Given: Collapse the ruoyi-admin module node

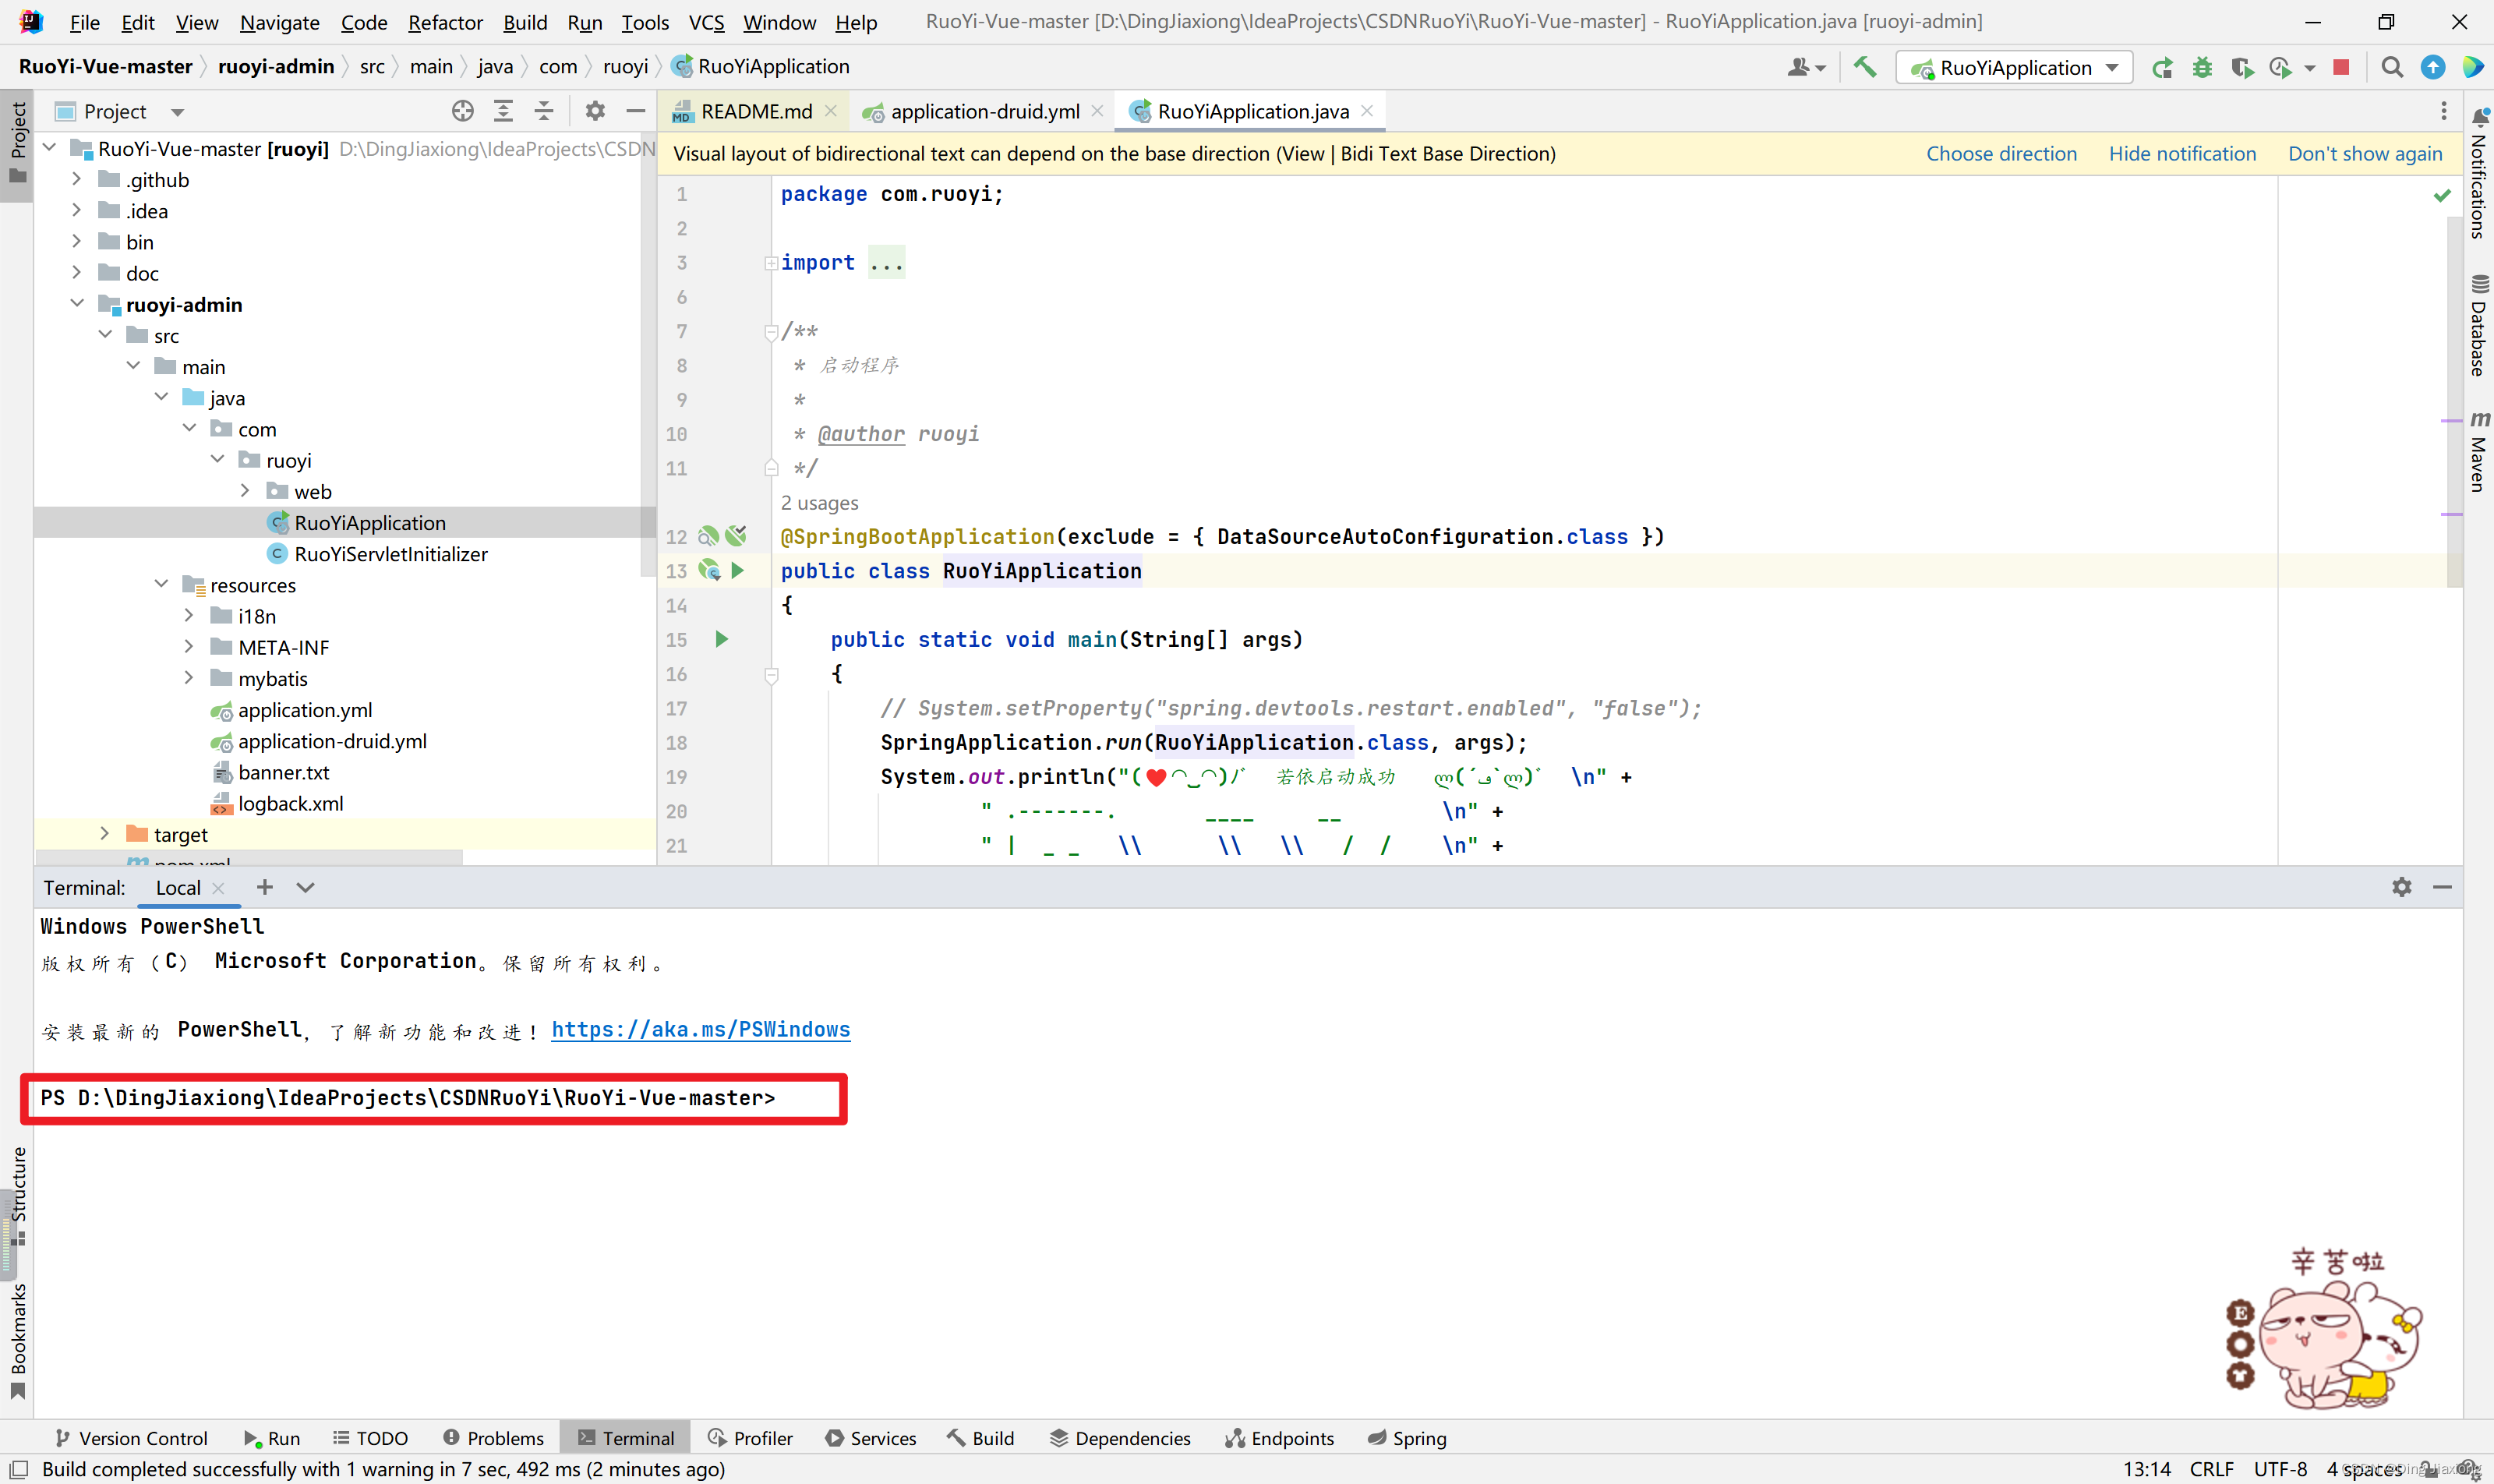Looking at the screenshot, I should (77, 304).
